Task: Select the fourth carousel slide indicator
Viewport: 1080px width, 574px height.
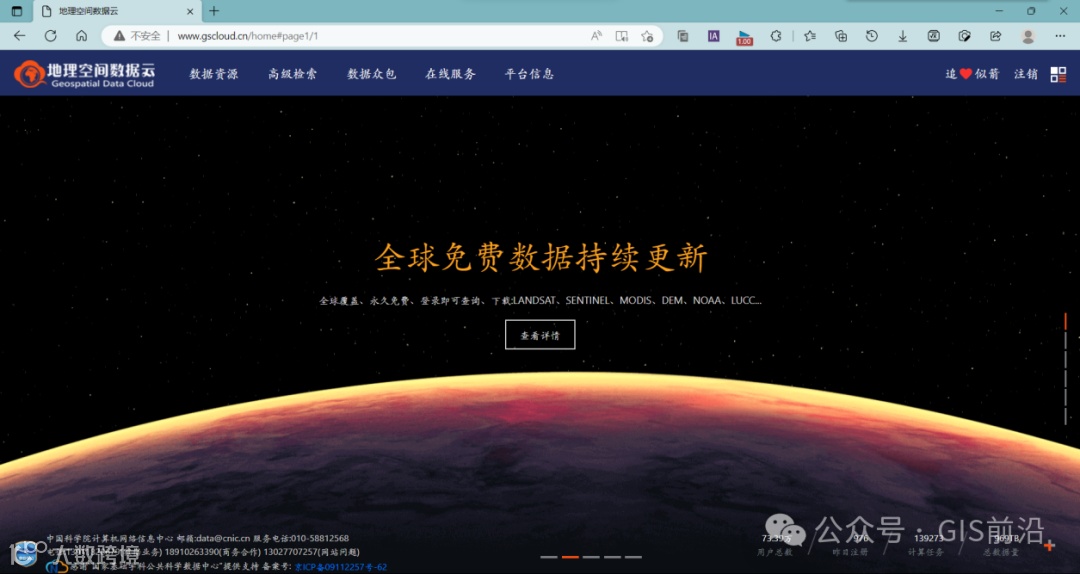Action: pyautogui.click(x=612, y=557)
